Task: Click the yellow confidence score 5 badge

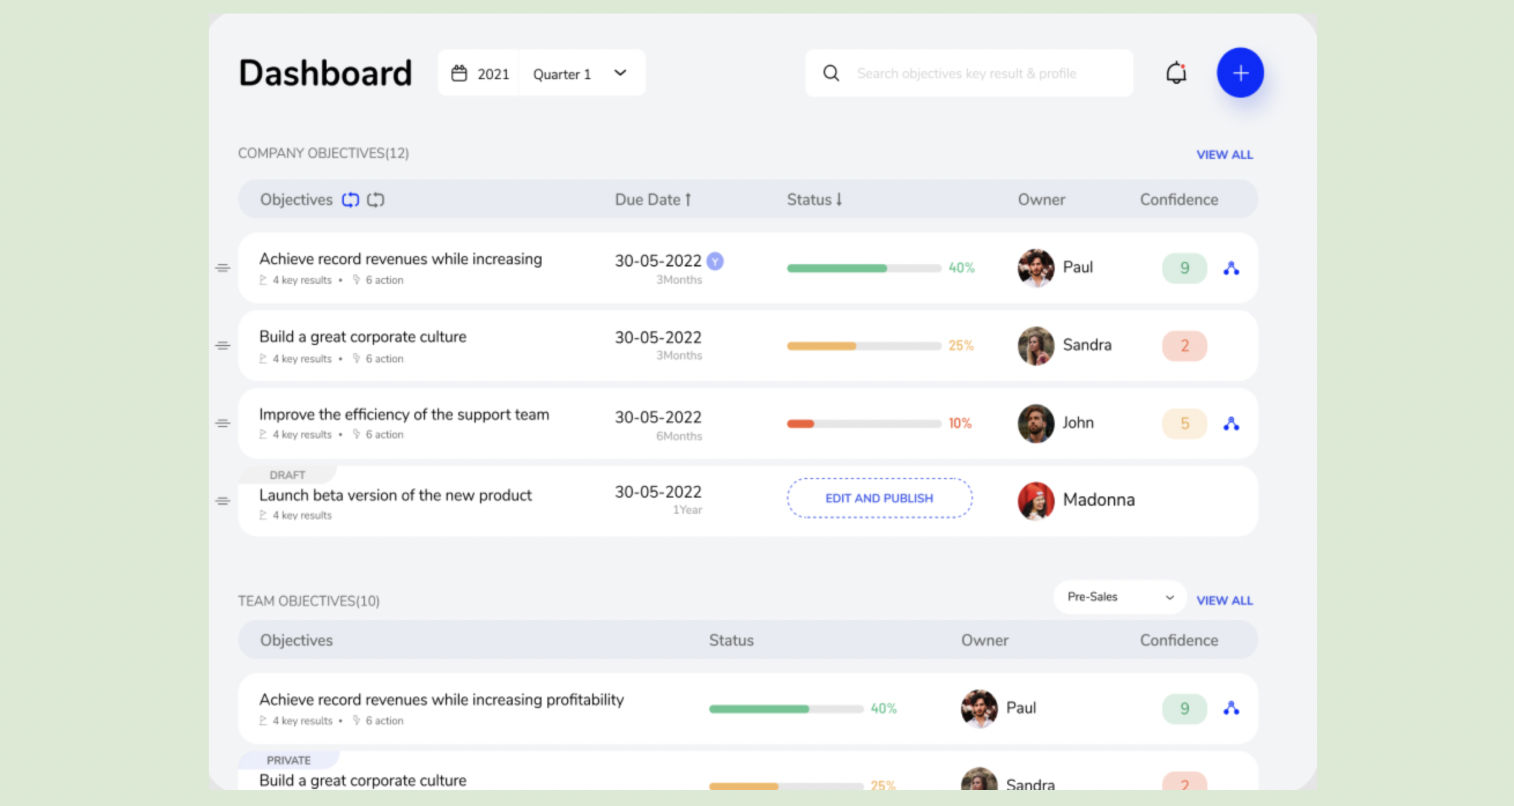Action: pos(1185,424)
